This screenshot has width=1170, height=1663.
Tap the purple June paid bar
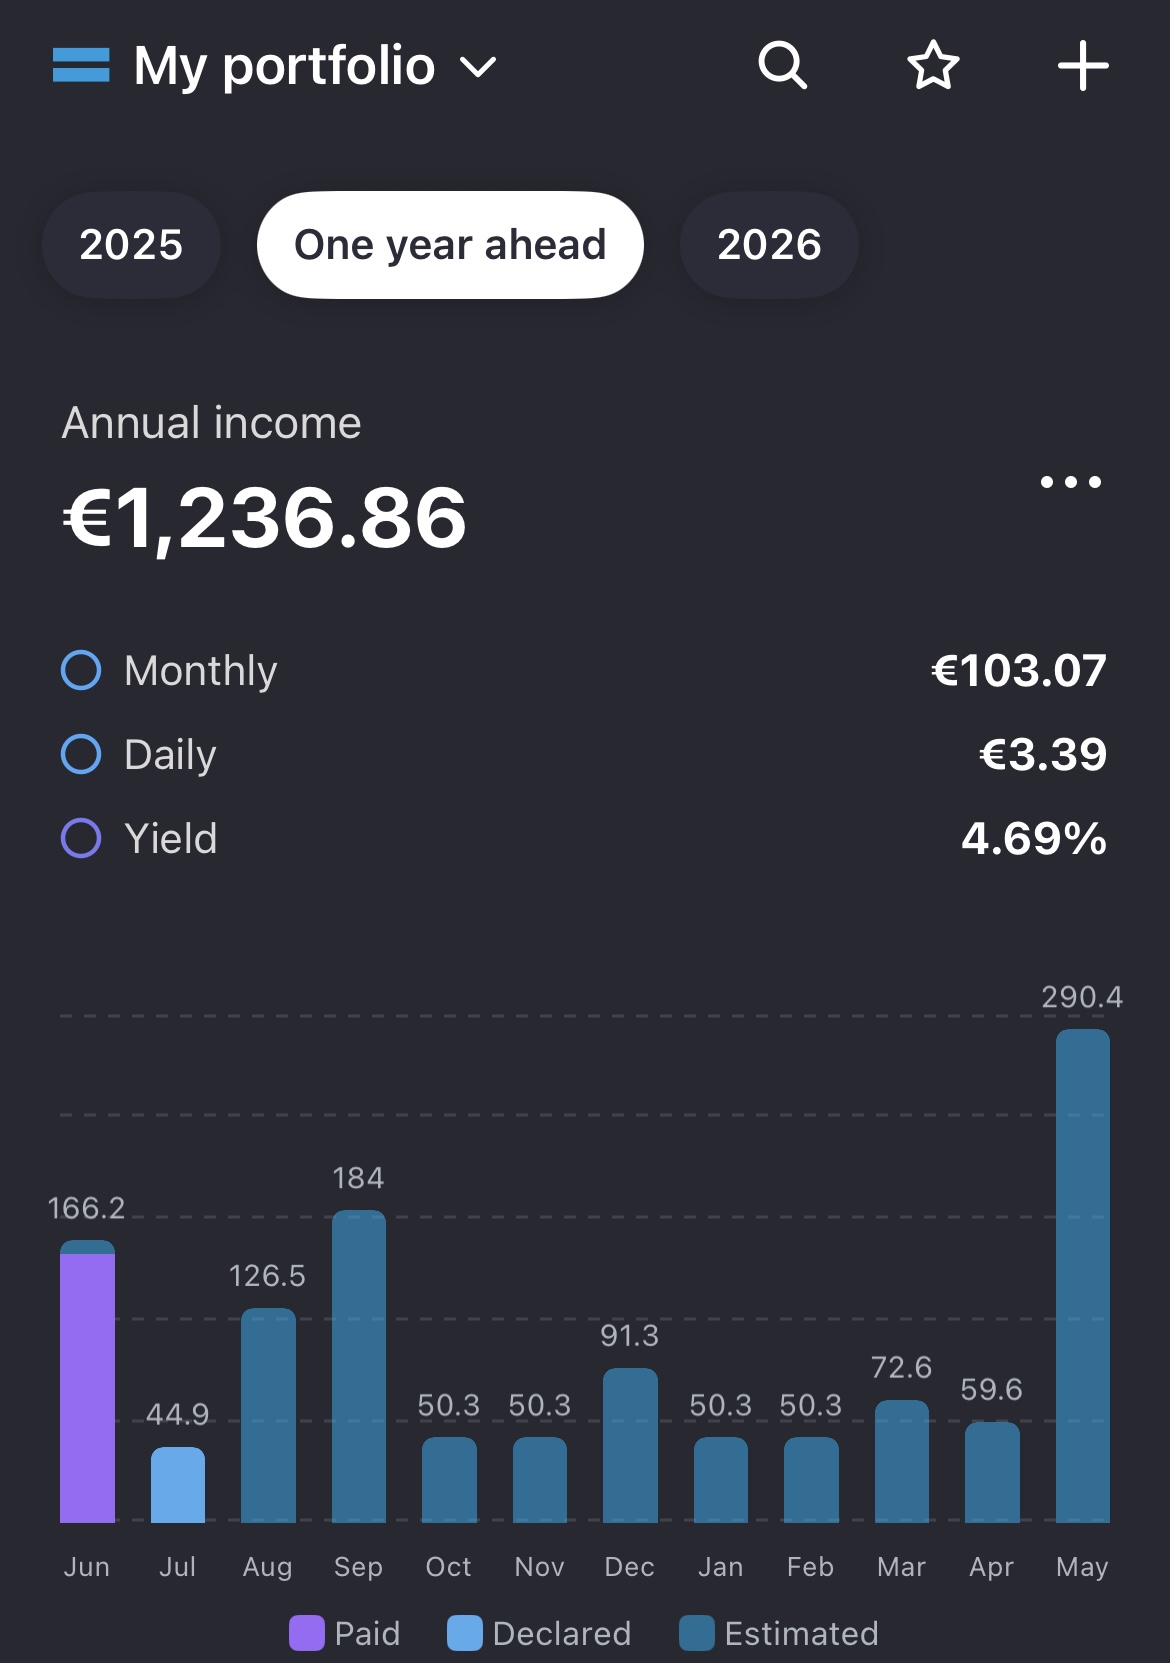87,1388
